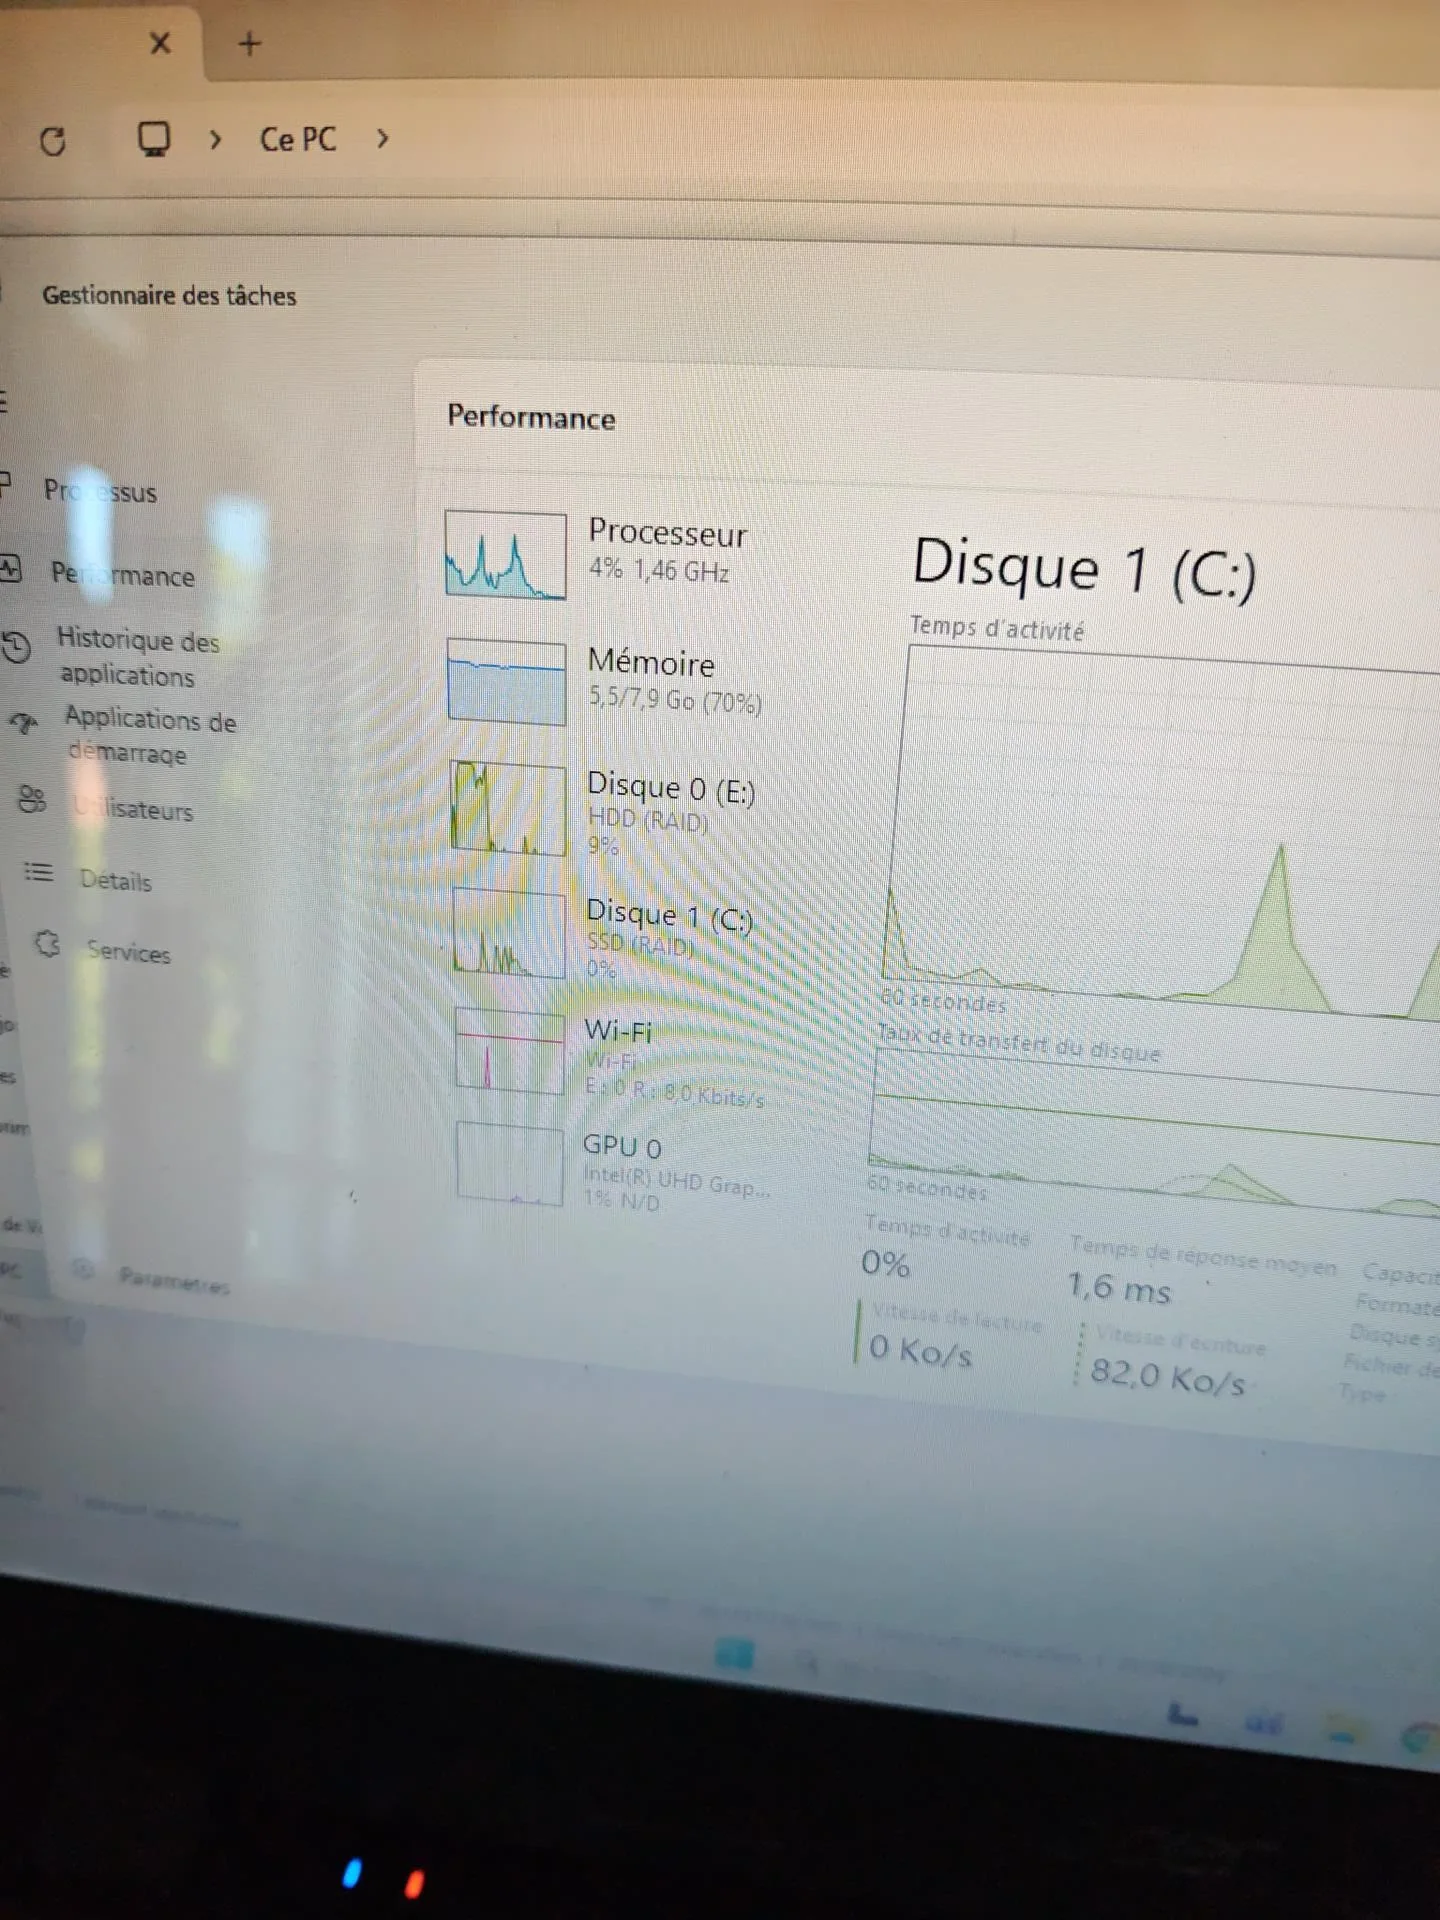Click the Intel(R) UHD Graphics entry
This screenshot has height=1920, width=1440.
[x=677, y=1181]
